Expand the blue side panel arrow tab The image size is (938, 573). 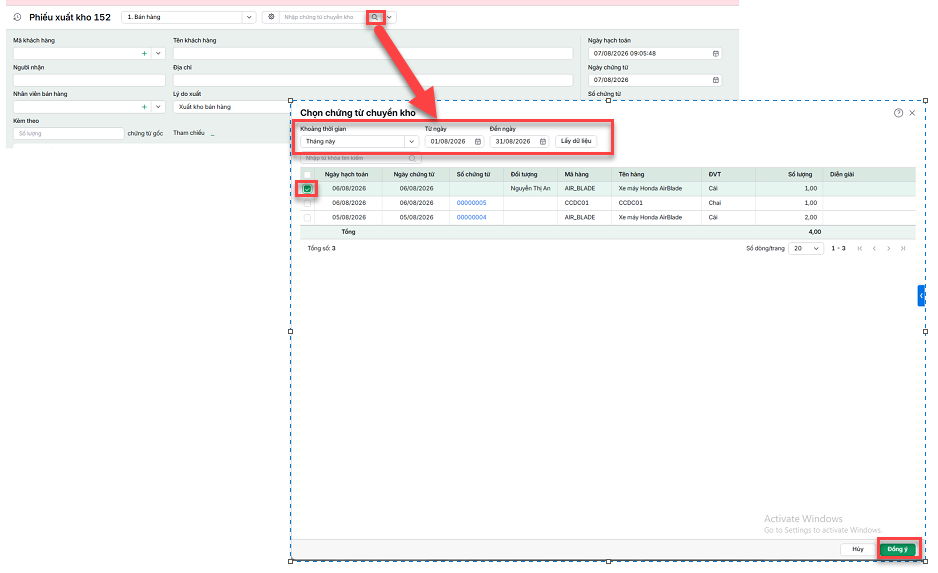[921, 295]
